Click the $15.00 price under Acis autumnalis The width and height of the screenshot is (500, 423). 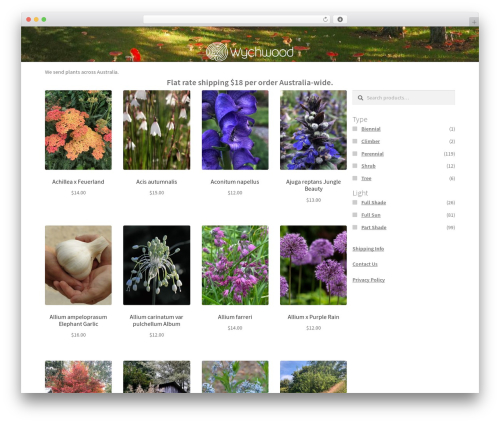(157, 193)
